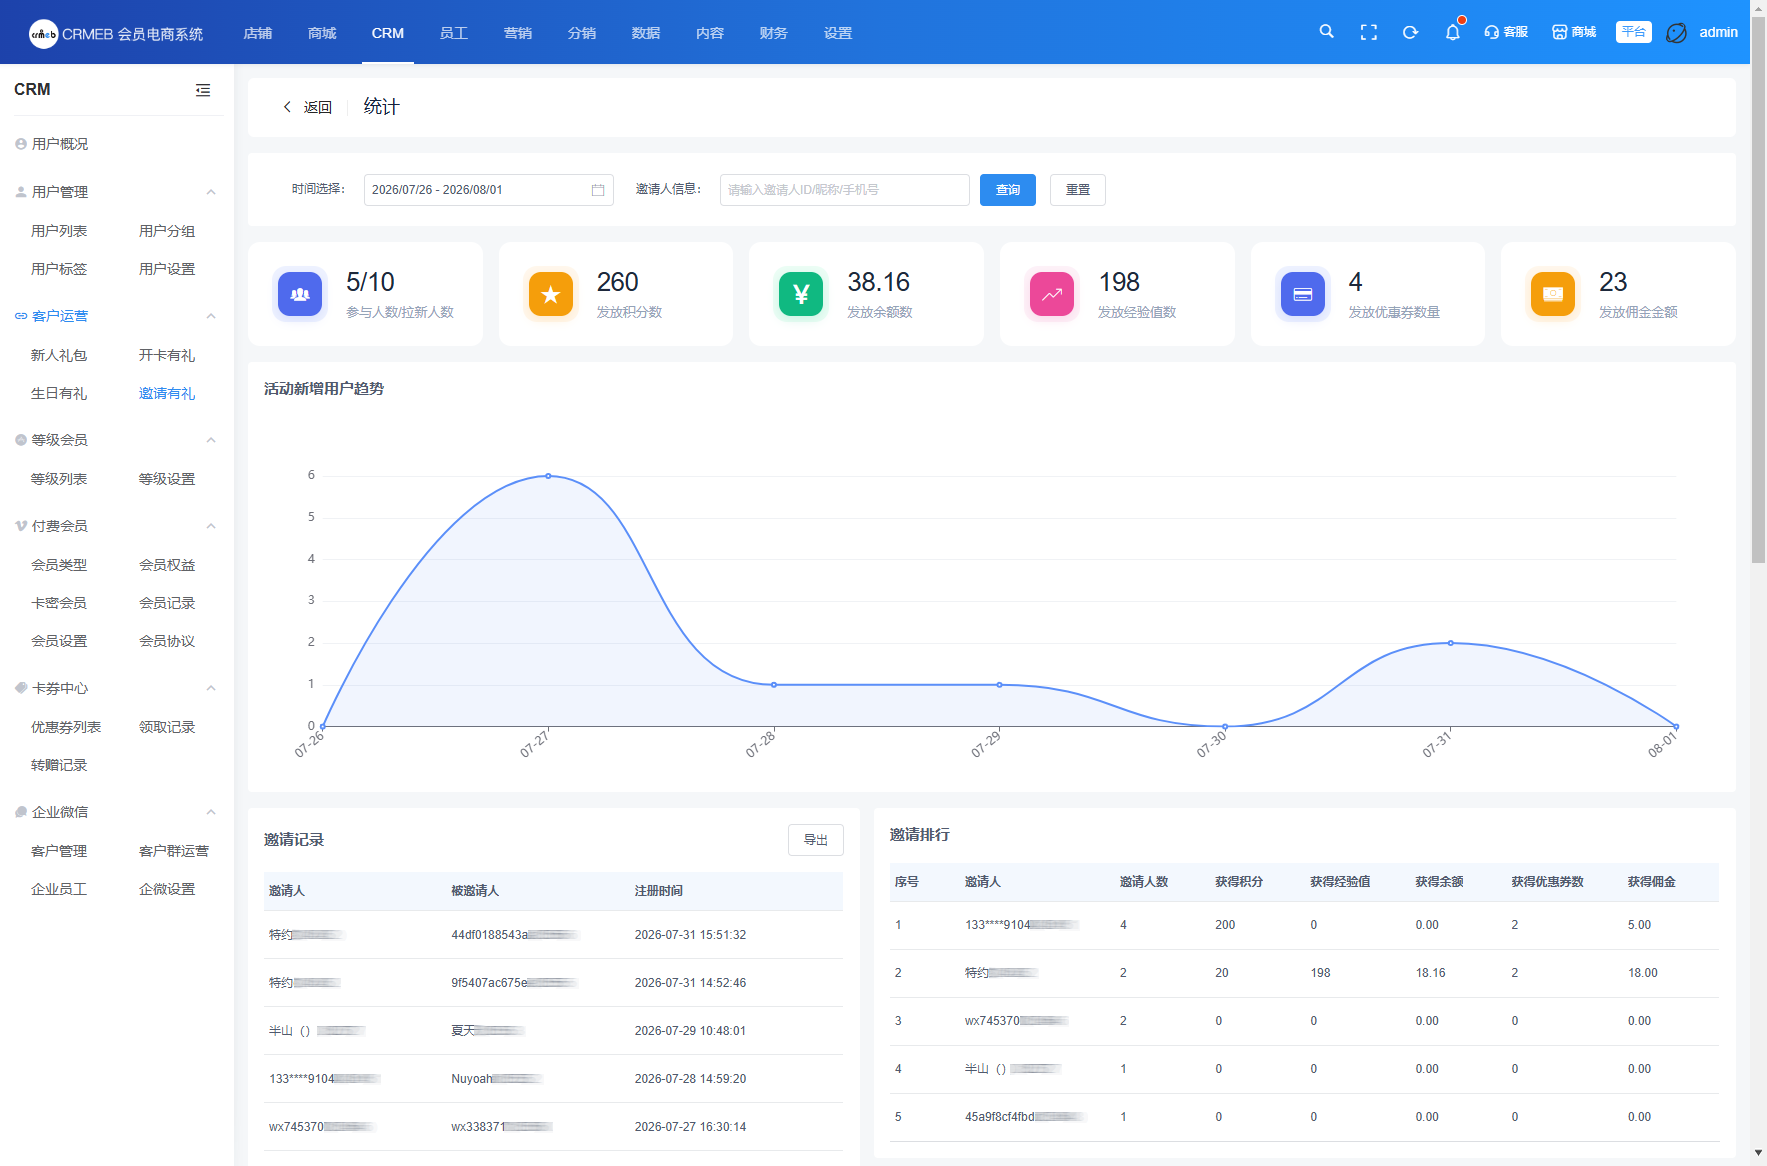Collapse the 等级会员 section

pos(211,440)
